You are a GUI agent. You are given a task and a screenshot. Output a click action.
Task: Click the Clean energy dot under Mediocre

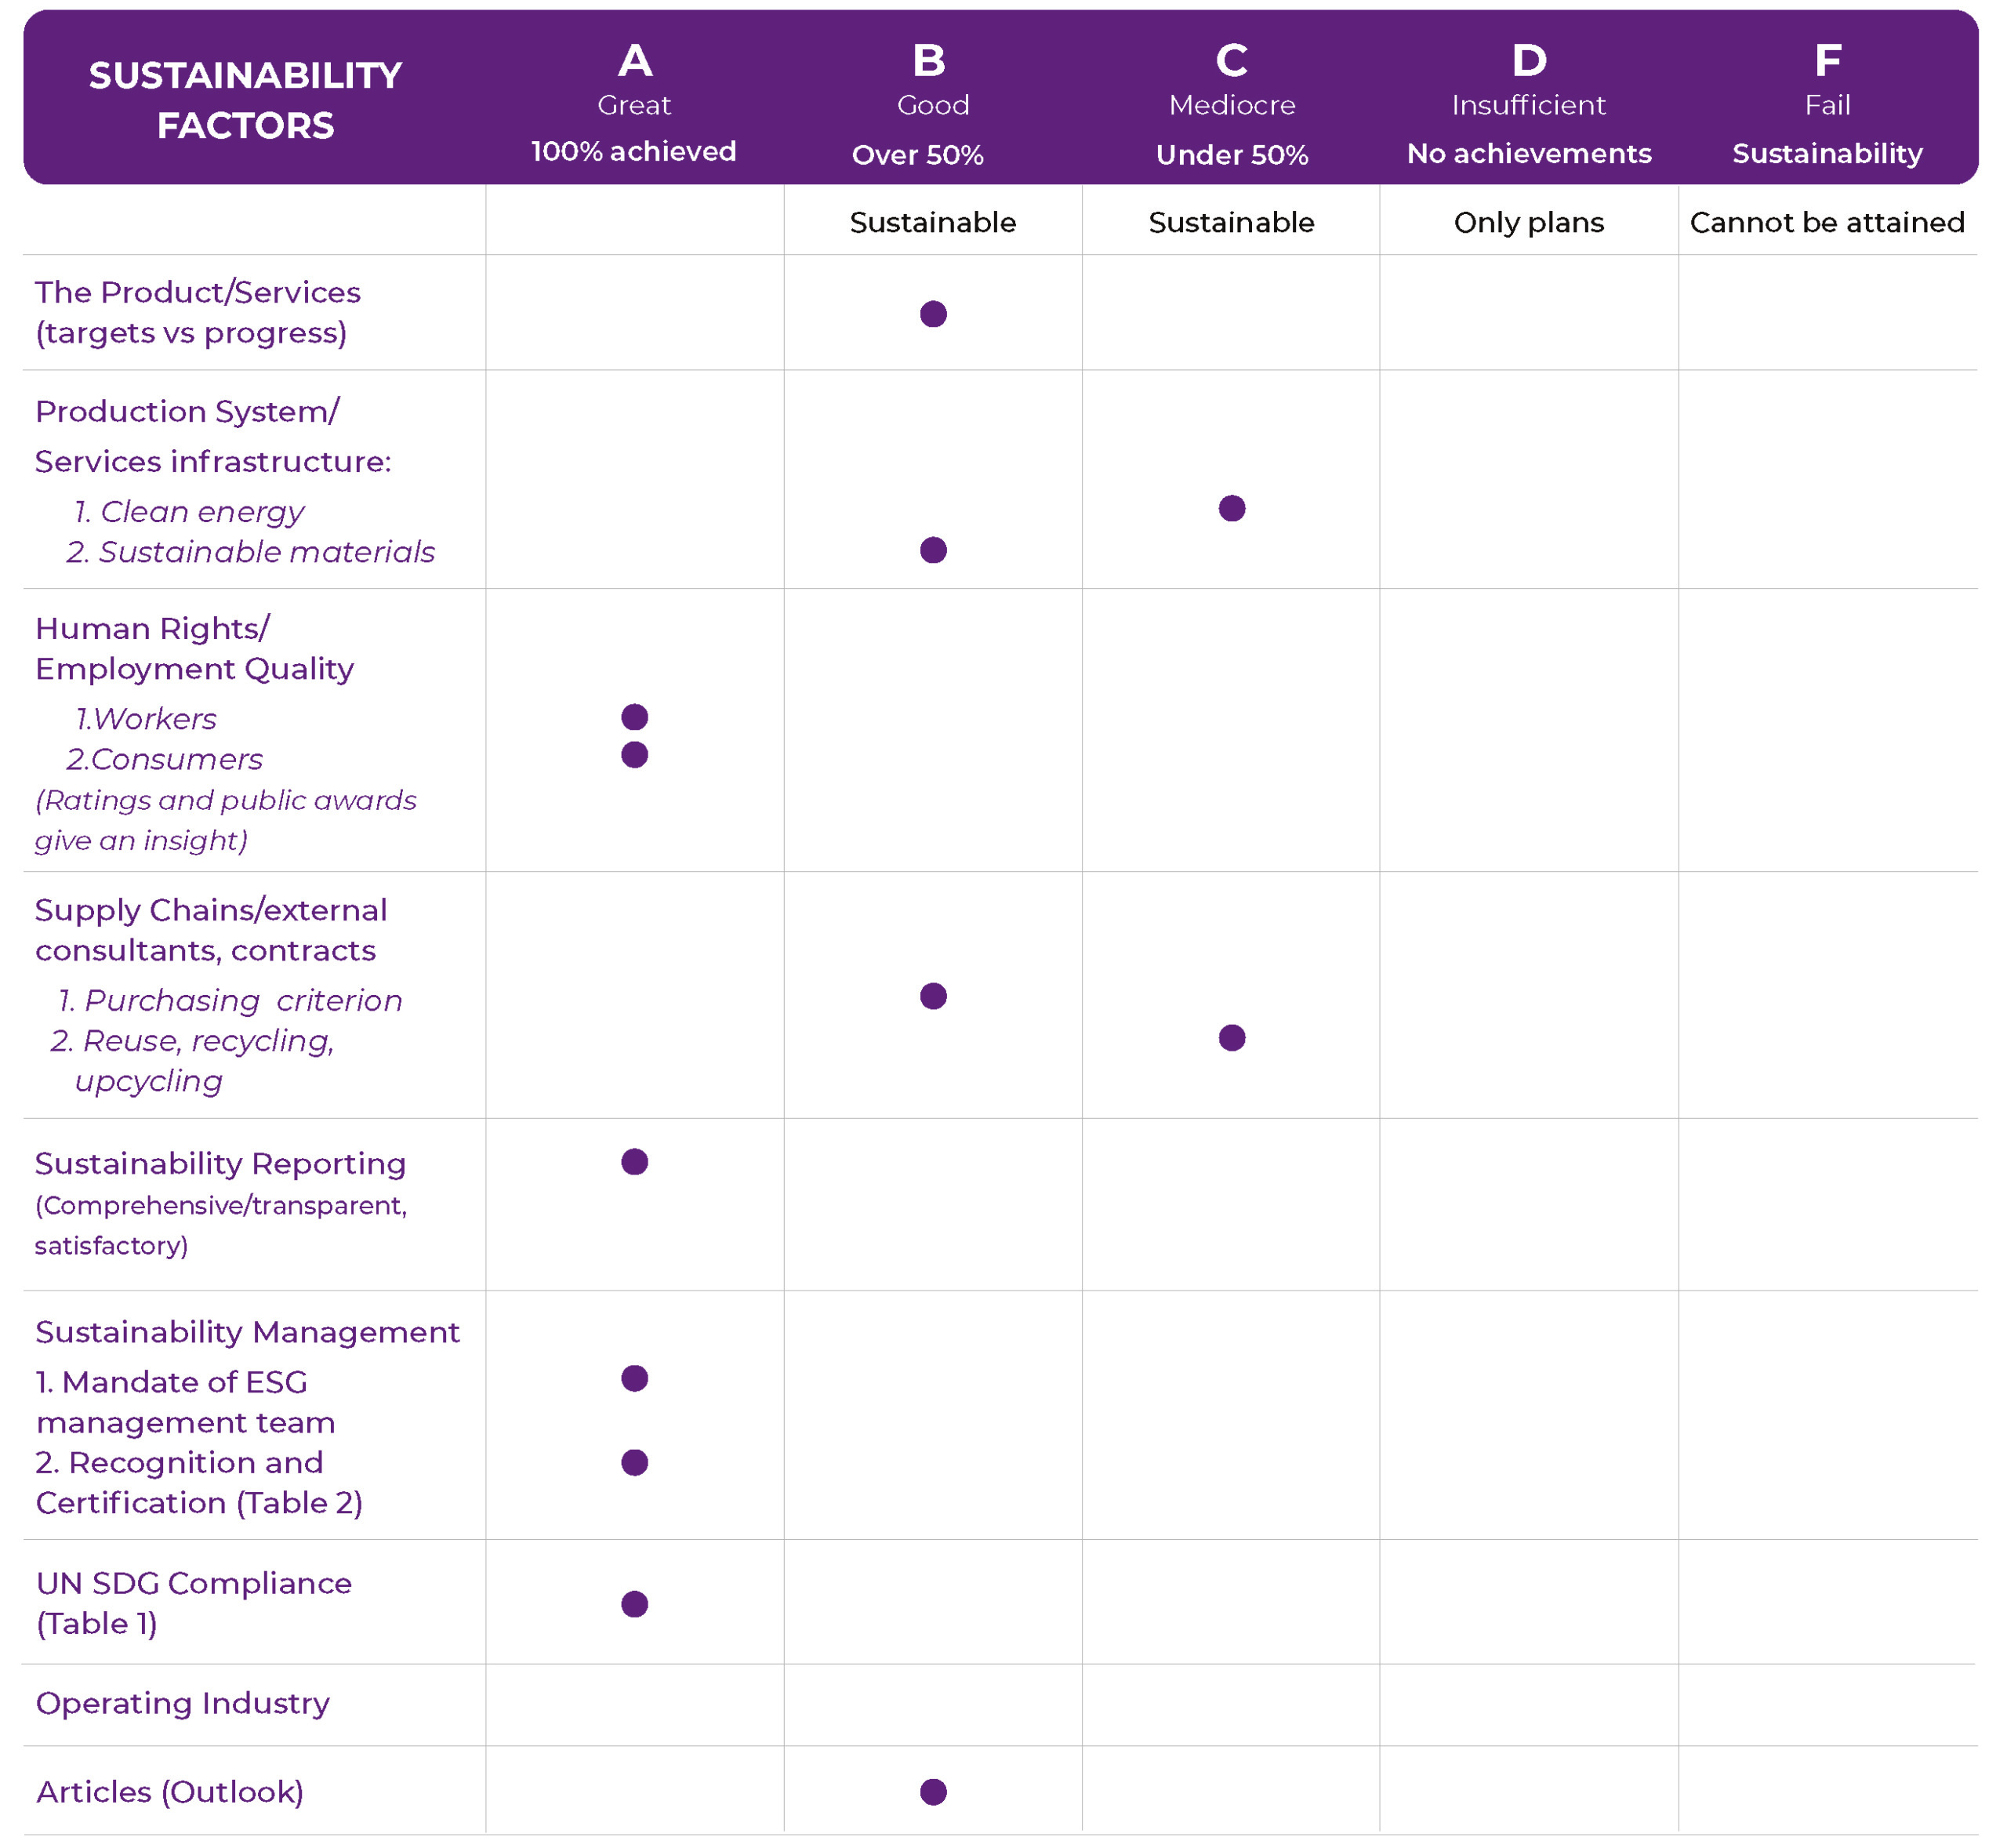(1231, 508)
